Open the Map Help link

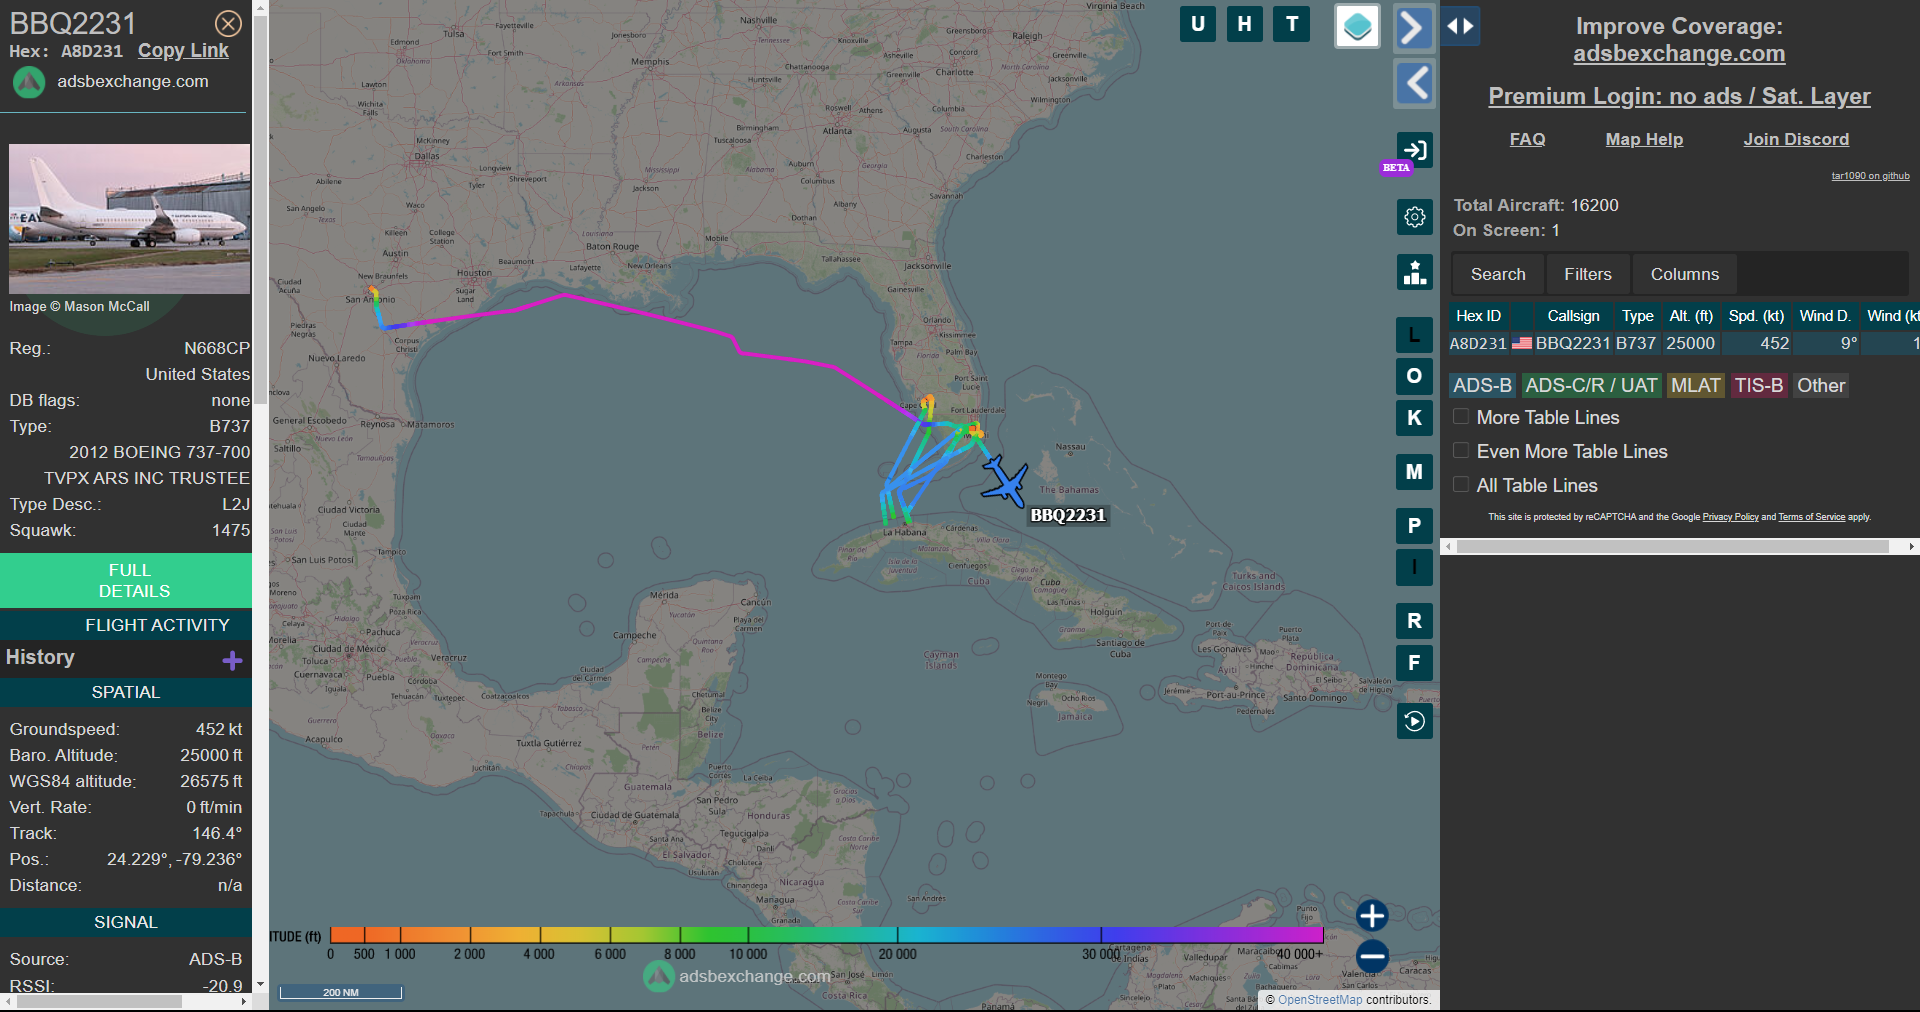pos(1644,140)
